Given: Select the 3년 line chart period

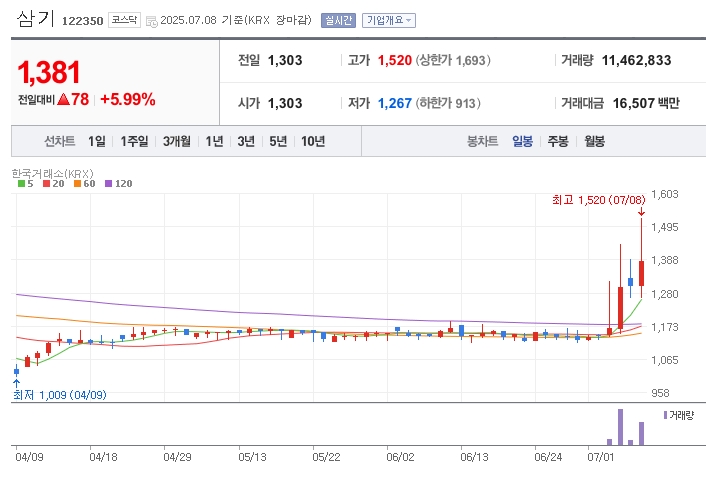Looking at the screenshot, I should 246,141.
